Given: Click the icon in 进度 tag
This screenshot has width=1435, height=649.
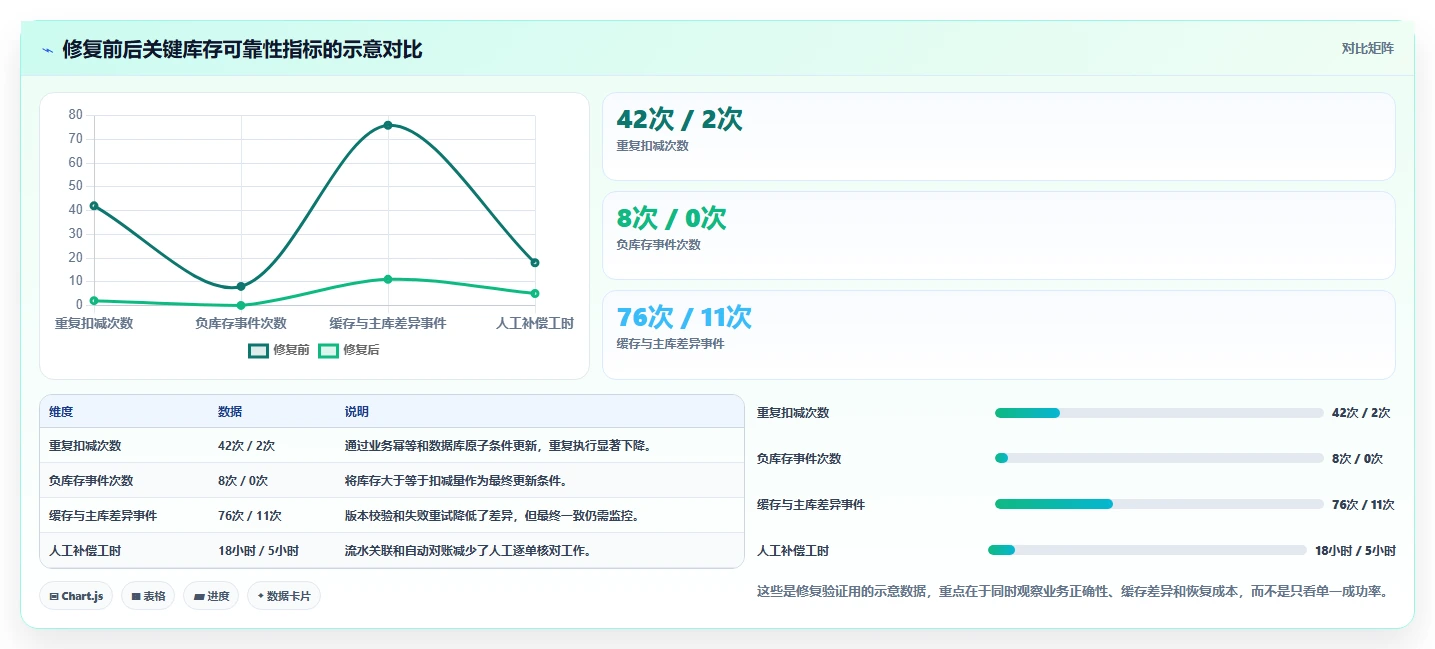Looking at the screenshot, I should pyautogui.click(x=199, y=596).
